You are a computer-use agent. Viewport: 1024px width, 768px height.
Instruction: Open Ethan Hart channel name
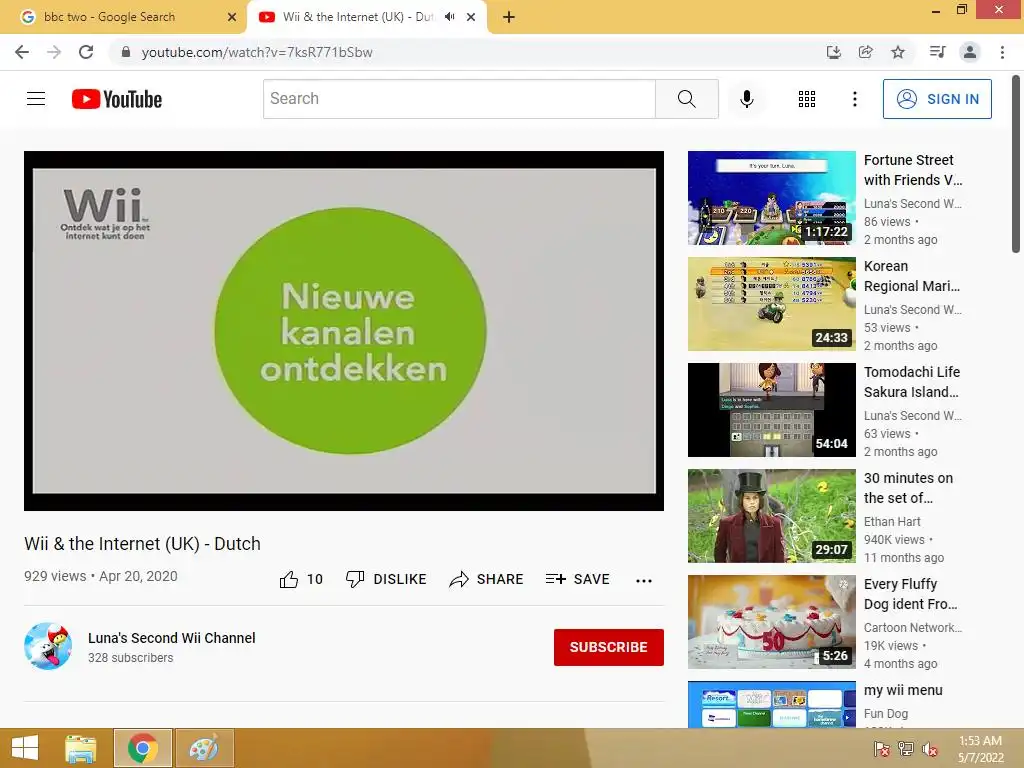pyautogui.click(x=892, y=522)
